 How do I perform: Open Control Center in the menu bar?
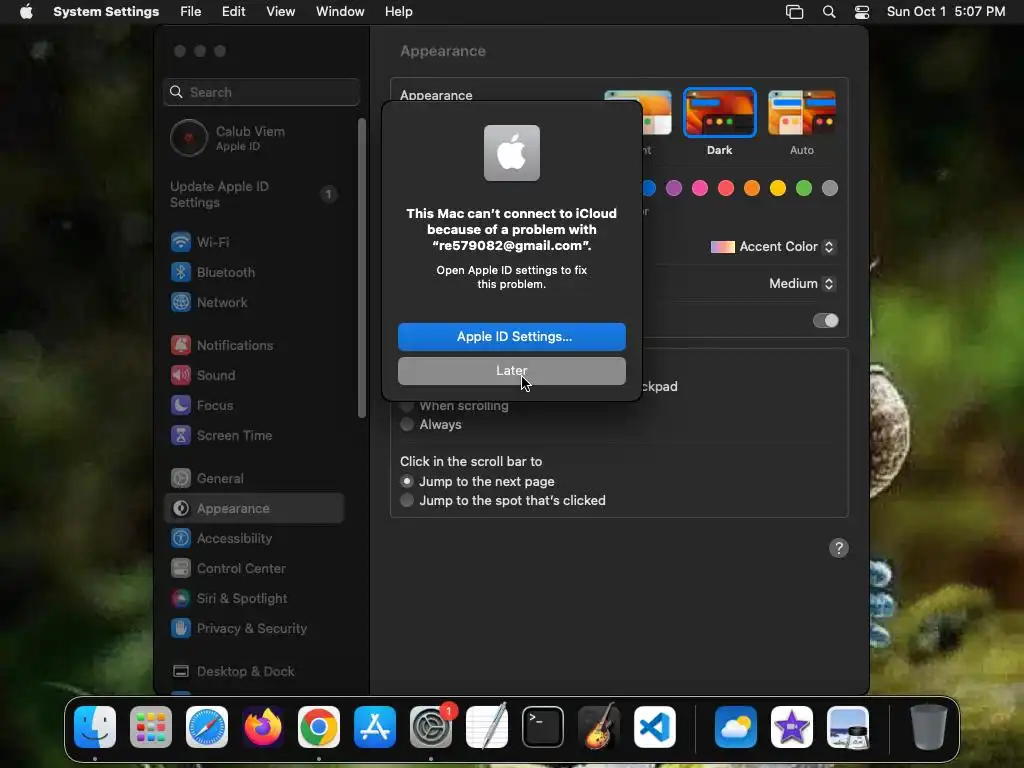tap(862, 12)
